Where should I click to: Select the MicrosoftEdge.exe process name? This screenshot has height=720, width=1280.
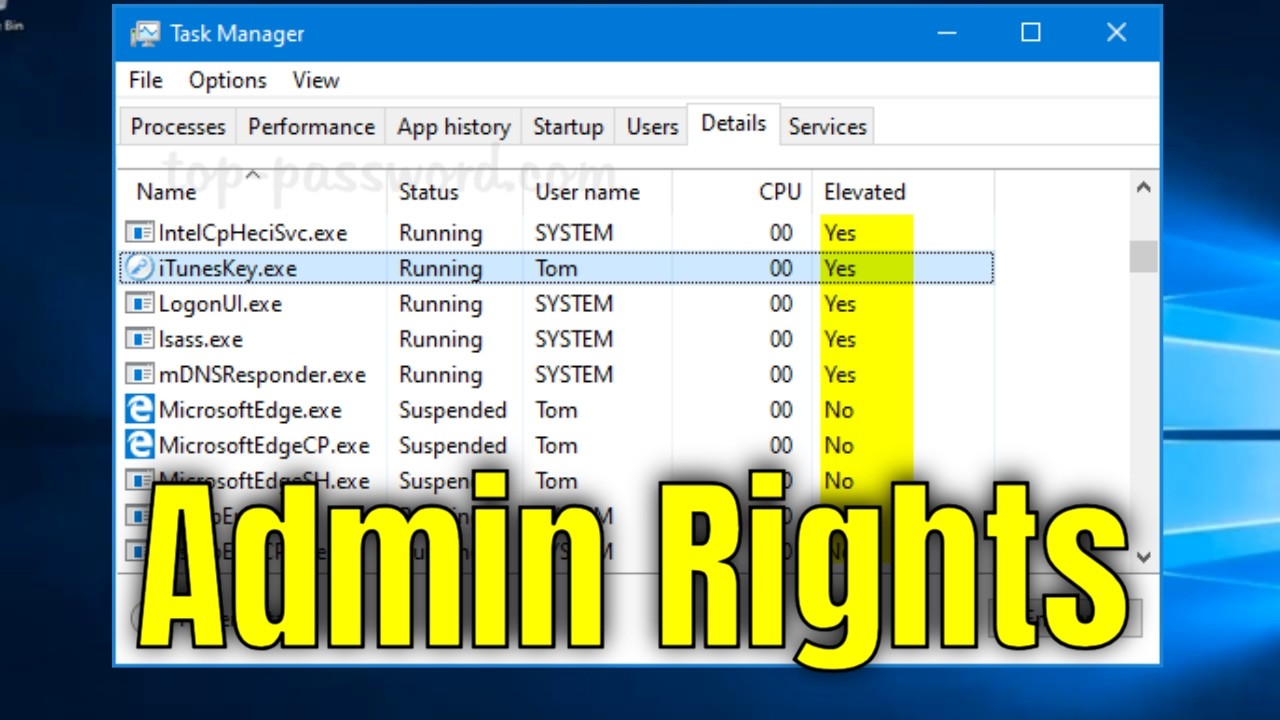[250, 410]
